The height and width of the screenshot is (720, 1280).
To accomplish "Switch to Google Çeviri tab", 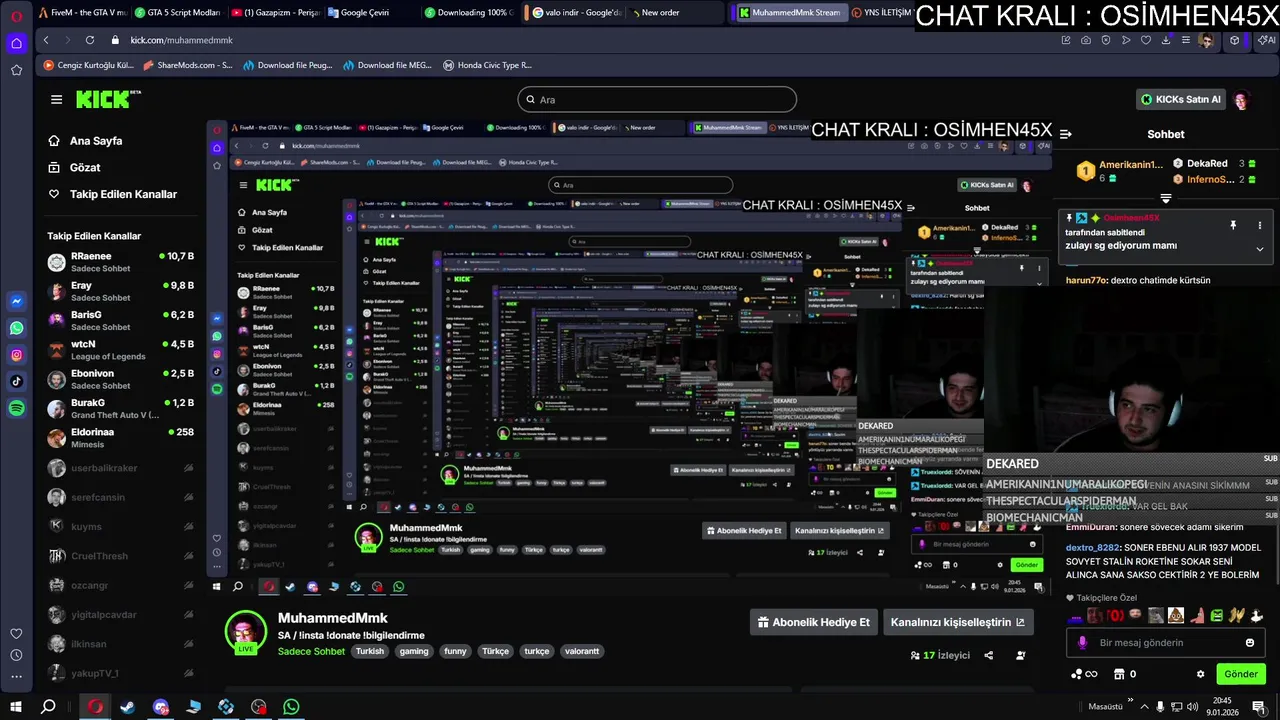I will coord(368,13).
